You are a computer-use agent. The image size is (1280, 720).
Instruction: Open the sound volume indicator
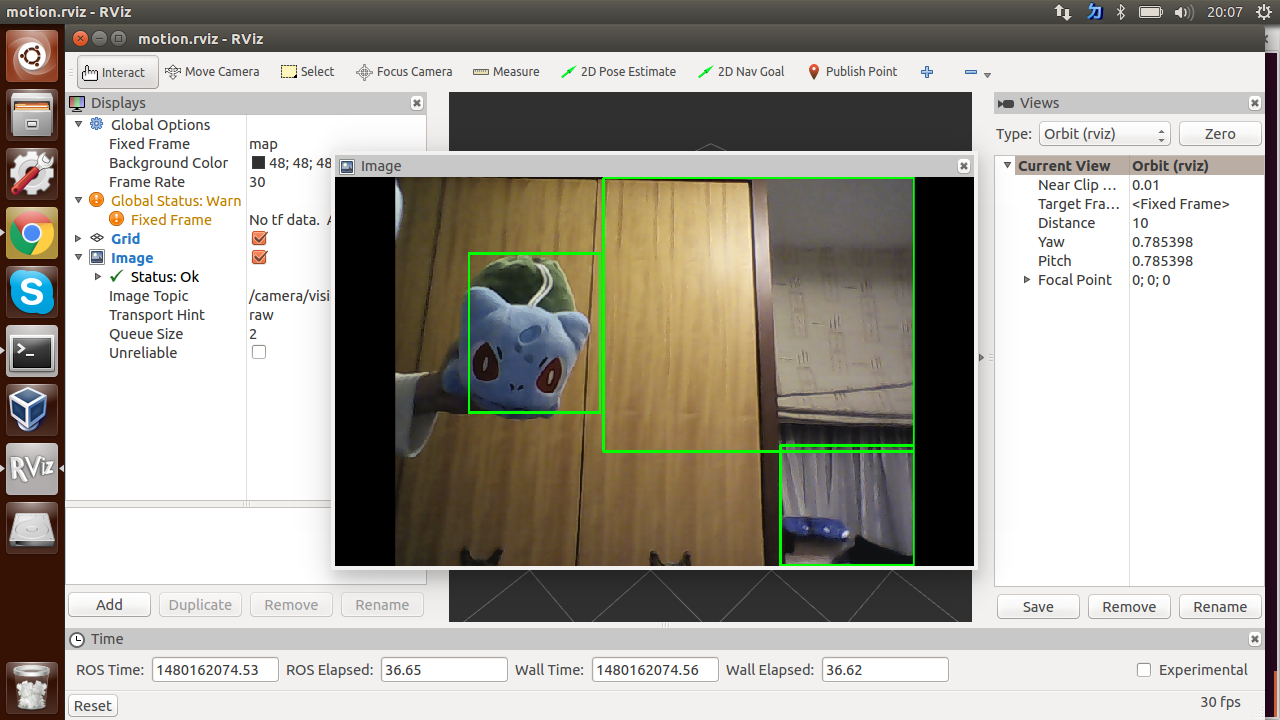(x=1183, y=12)
